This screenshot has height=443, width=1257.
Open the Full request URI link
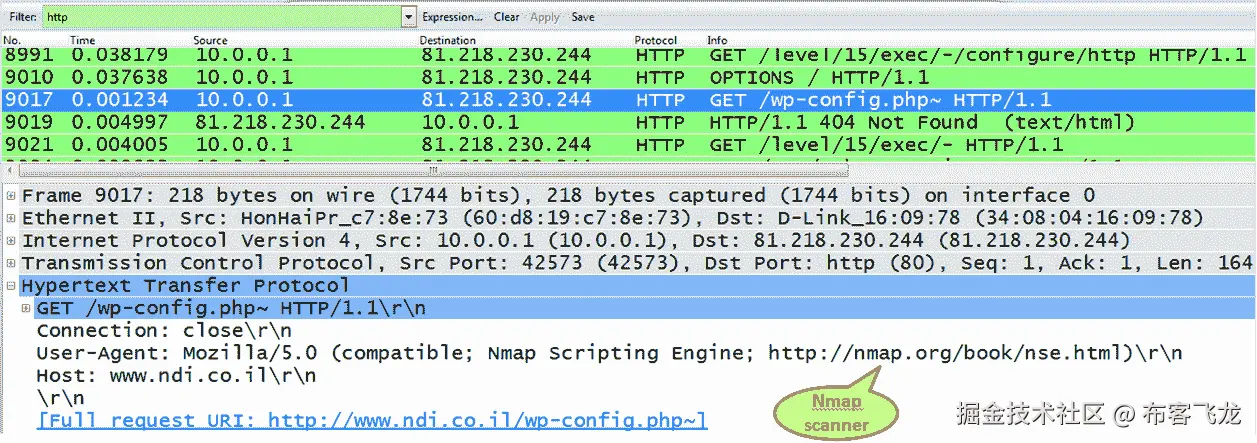pyautogui.click(x=372, y=420)
